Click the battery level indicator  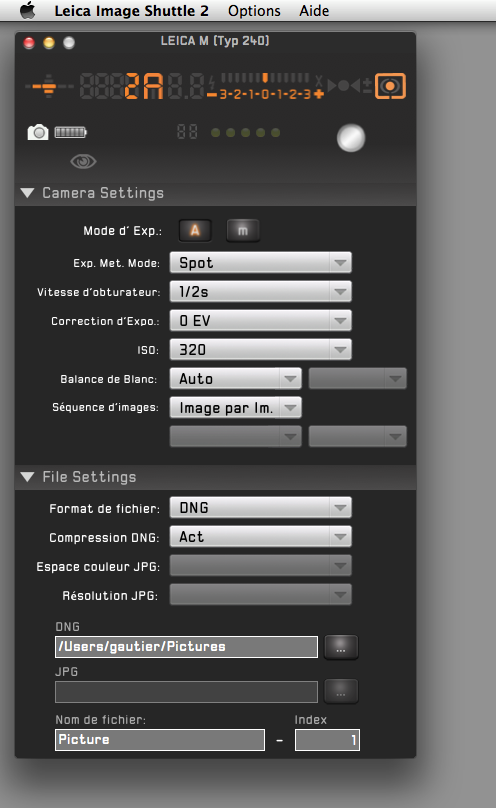(x=71, y=132)
